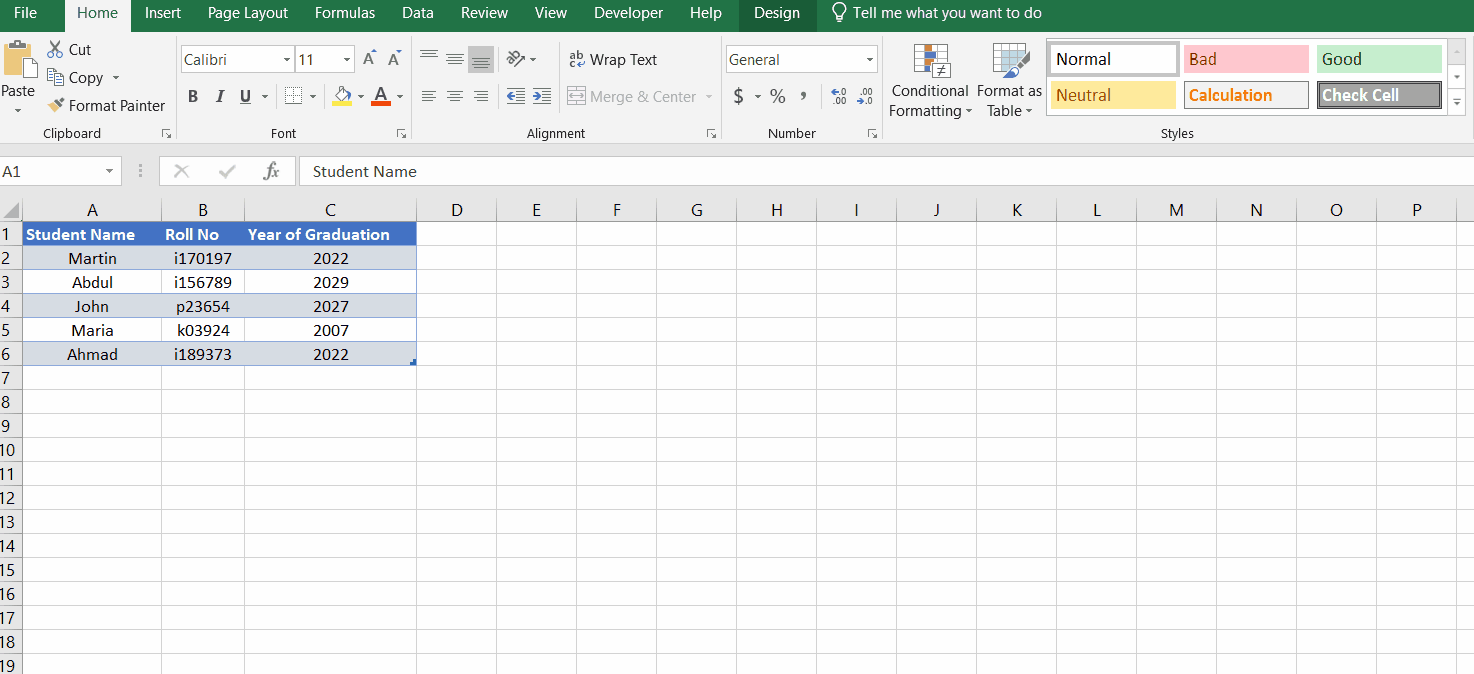Screen dimensions: 1474x674
Task: Switch to the Insert tab
Action: (163, 13)
